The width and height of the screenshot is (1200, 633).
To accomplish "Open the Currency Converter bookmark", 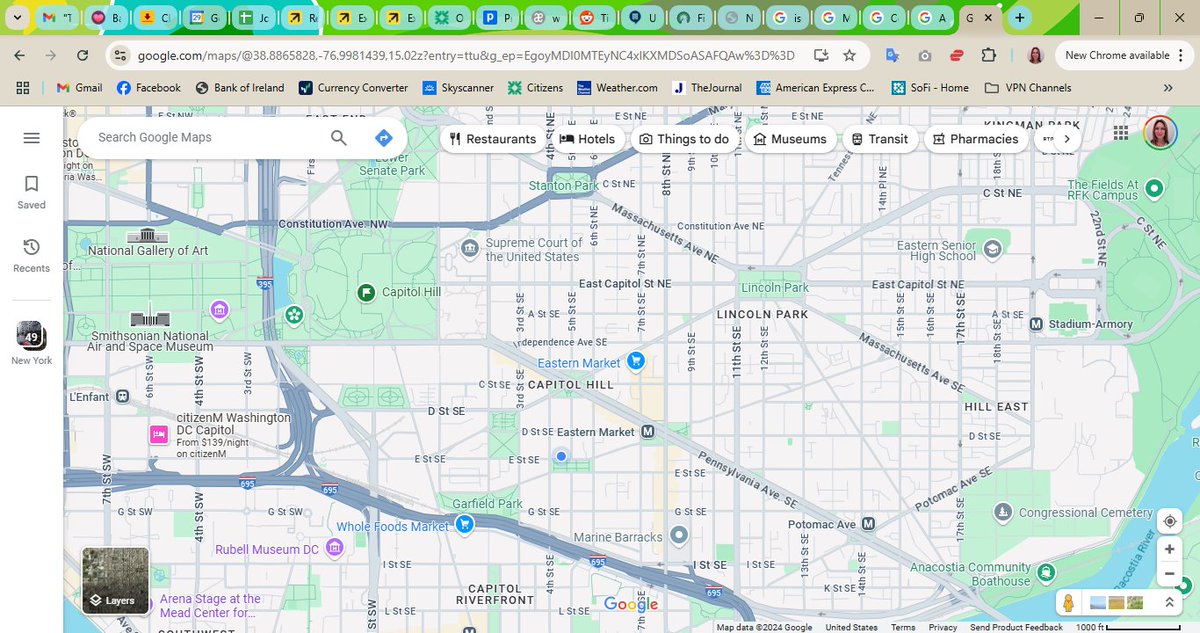I will (x=354, y=87).
